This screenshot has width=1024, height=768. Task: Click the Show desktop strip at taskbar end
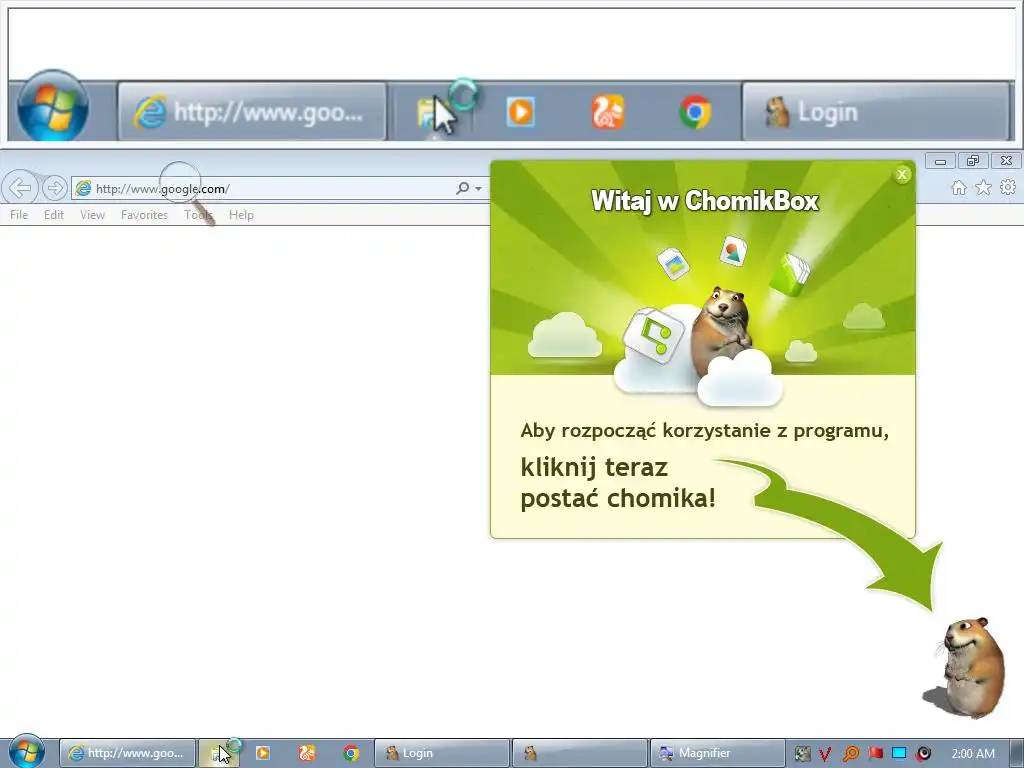tap(1016, 753)
